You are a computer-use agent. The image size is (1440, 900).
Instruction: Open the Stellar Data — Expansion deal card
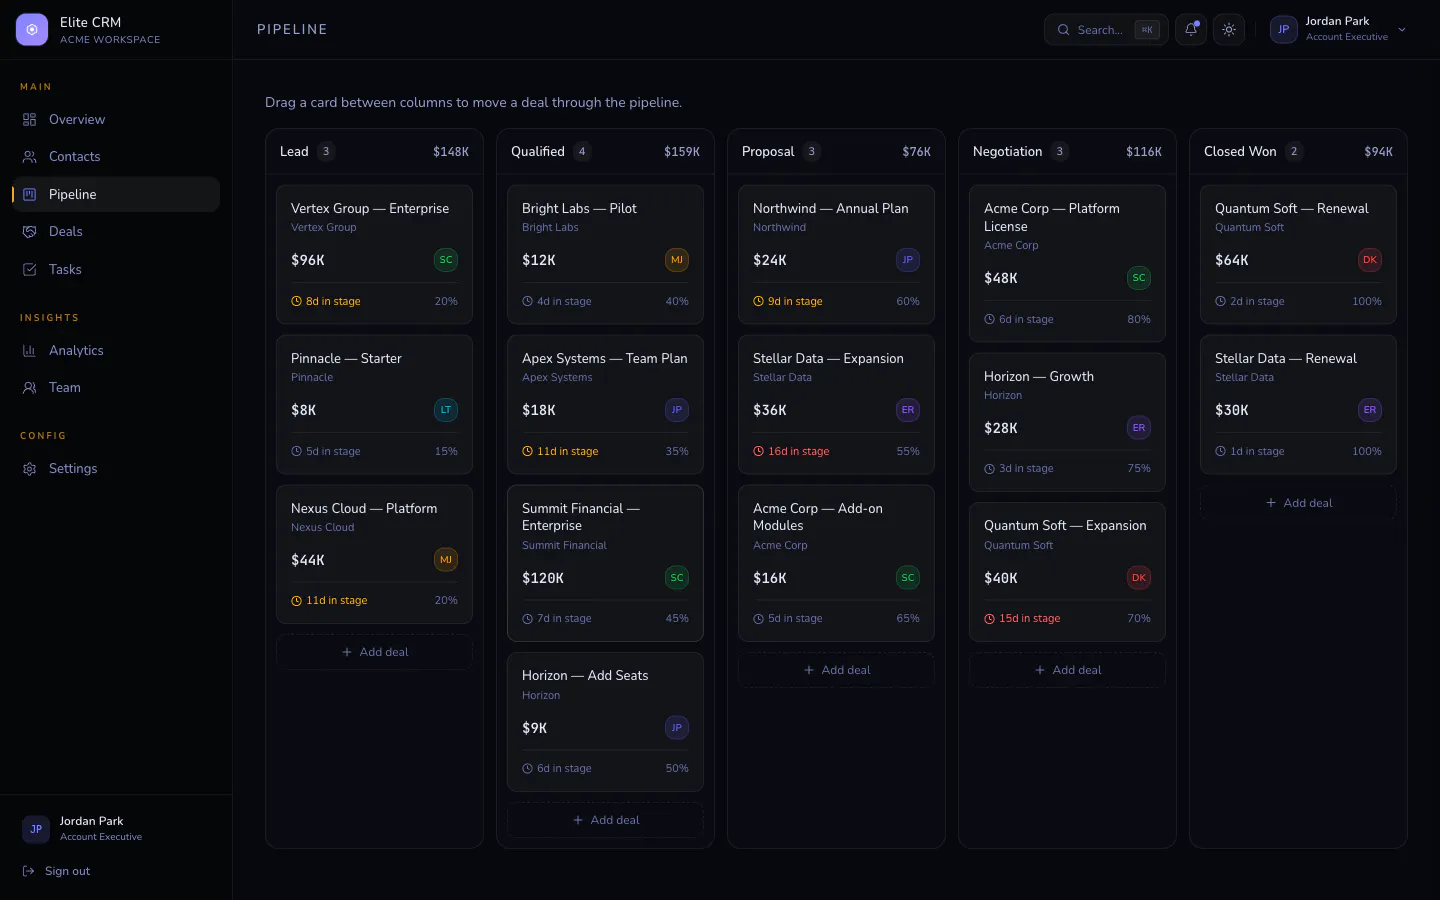click(836, 404)
